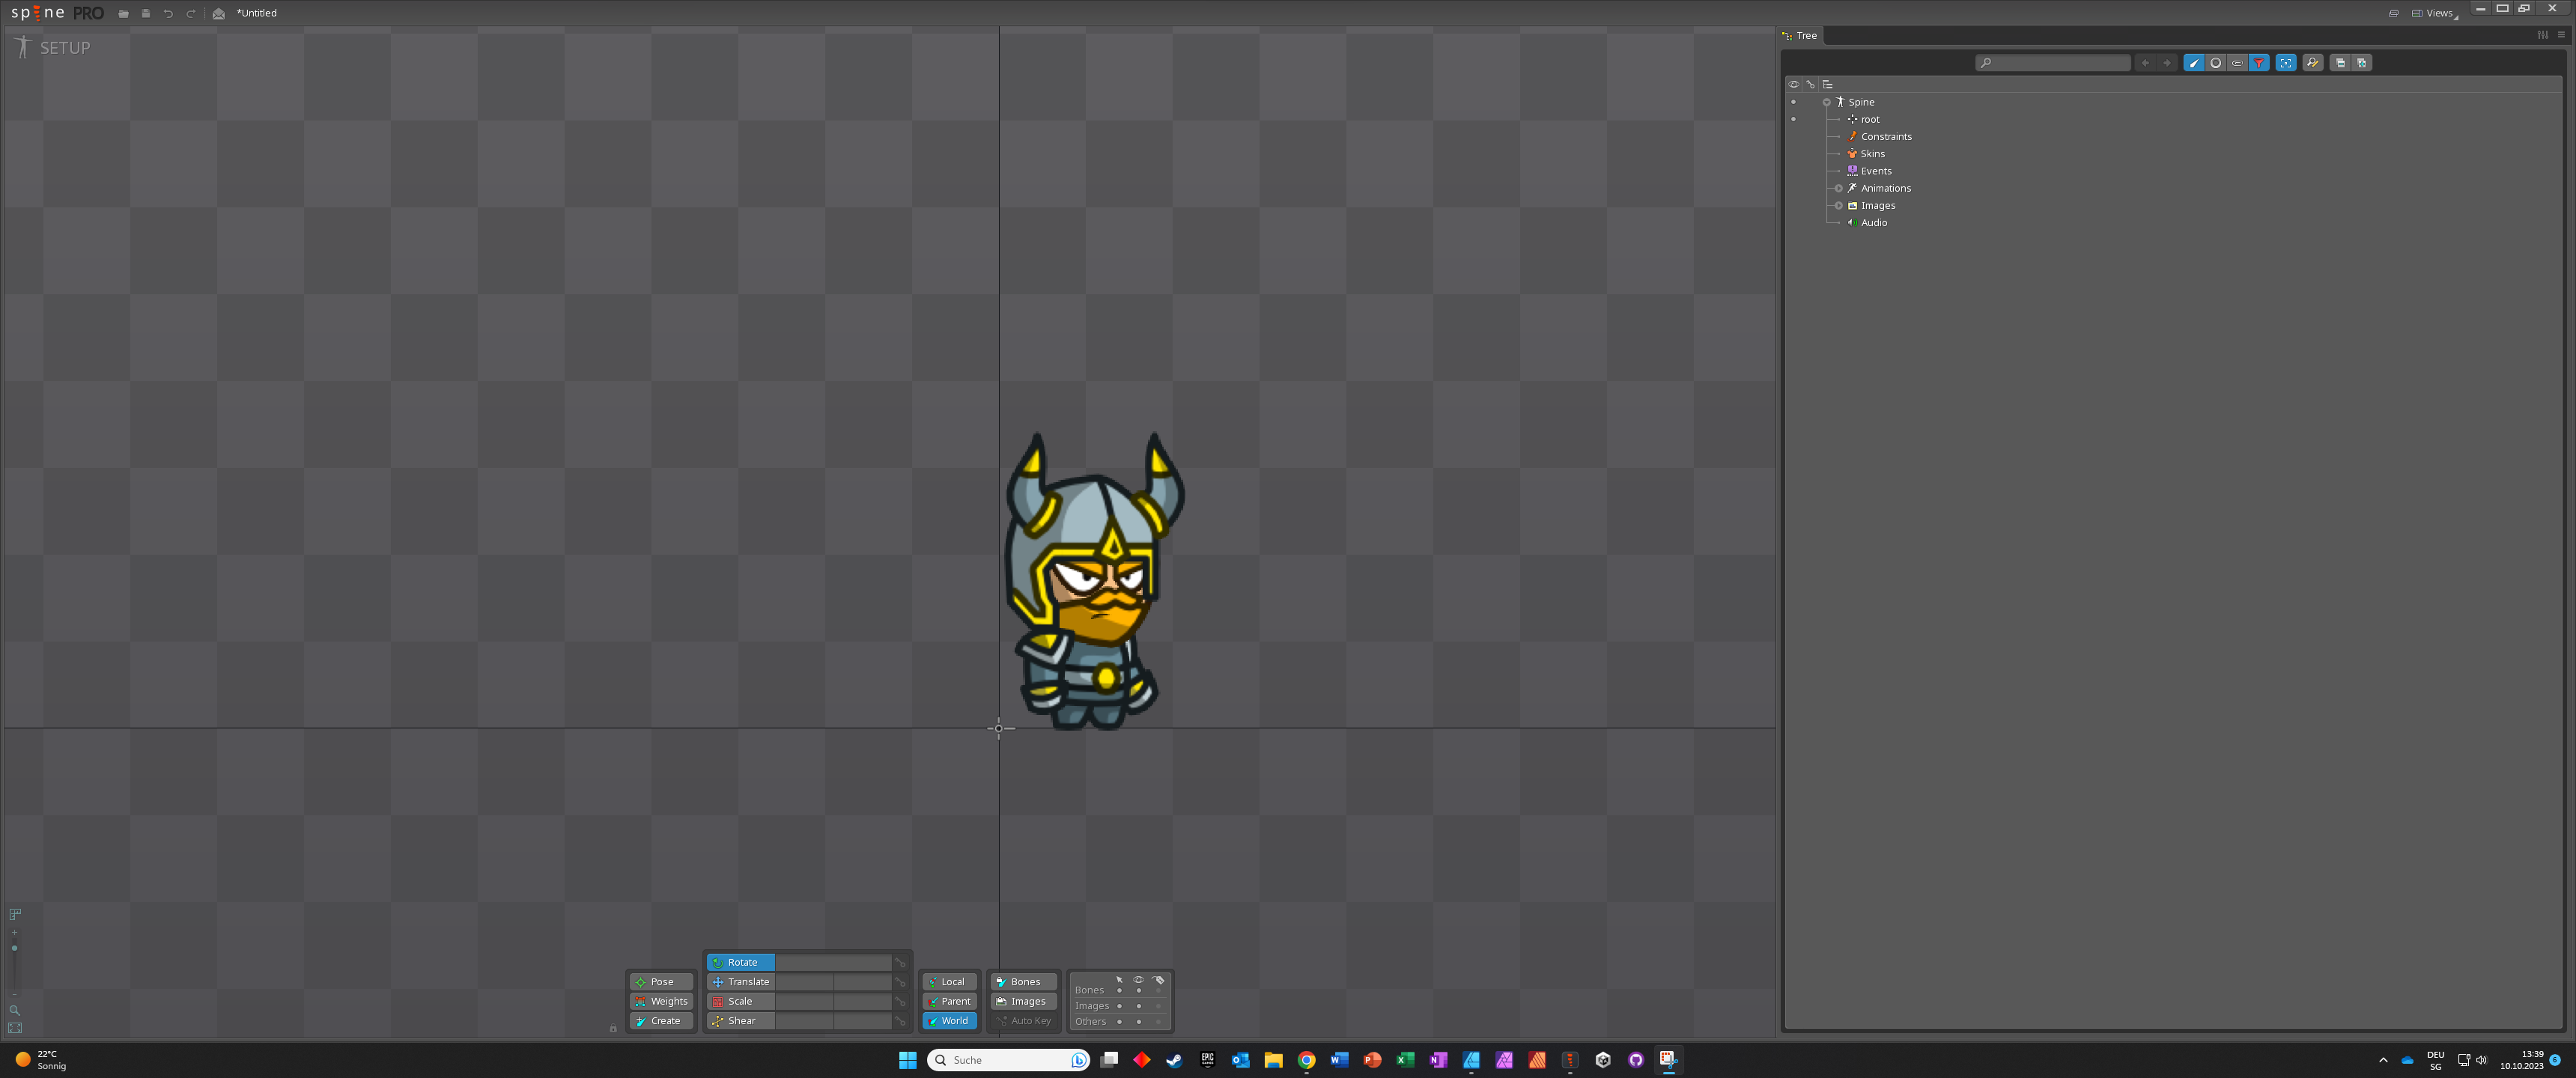The height and width of the screenshot is (1078, 2576).
Task: Click the Spine logo menu
Action: coord(57,13)
